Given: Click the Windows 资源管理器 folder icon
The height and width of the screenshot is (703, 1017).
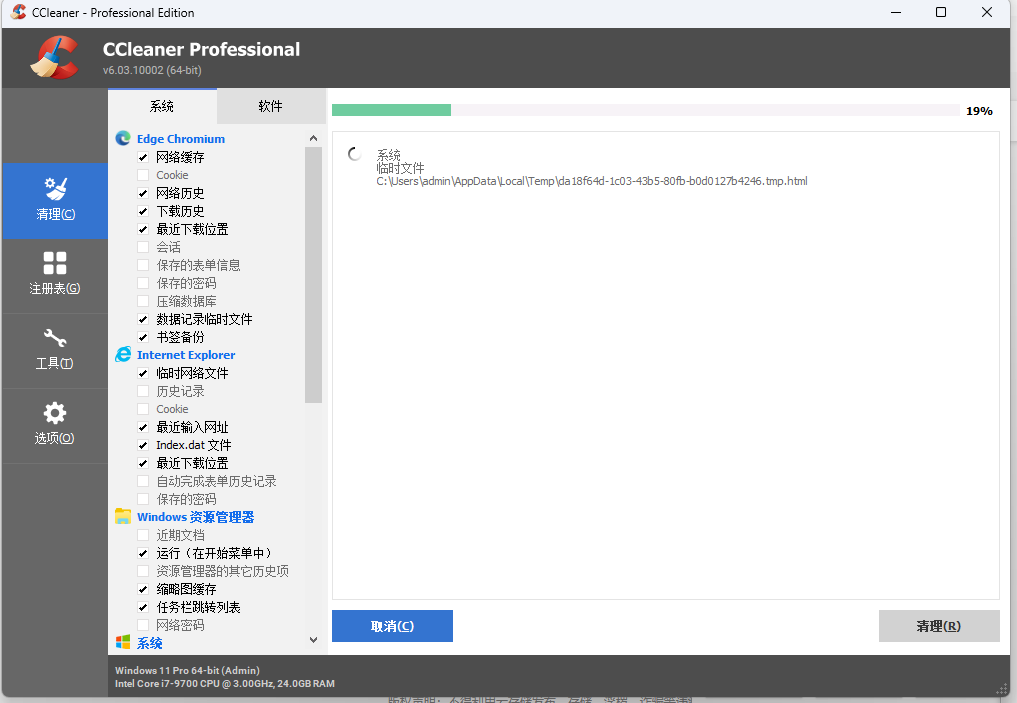Looking at the screenshot, I should 123,516.
